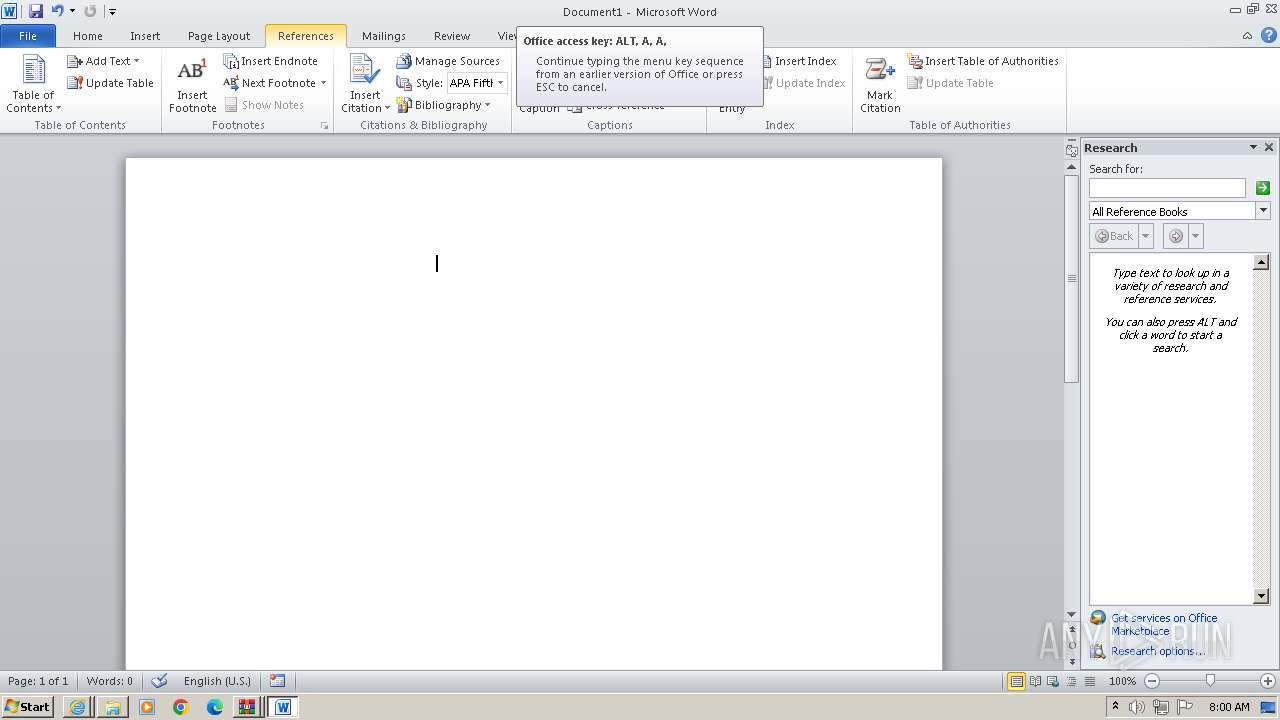
Task: Click the 100% zoom level button
Action: coord(1122,681)
